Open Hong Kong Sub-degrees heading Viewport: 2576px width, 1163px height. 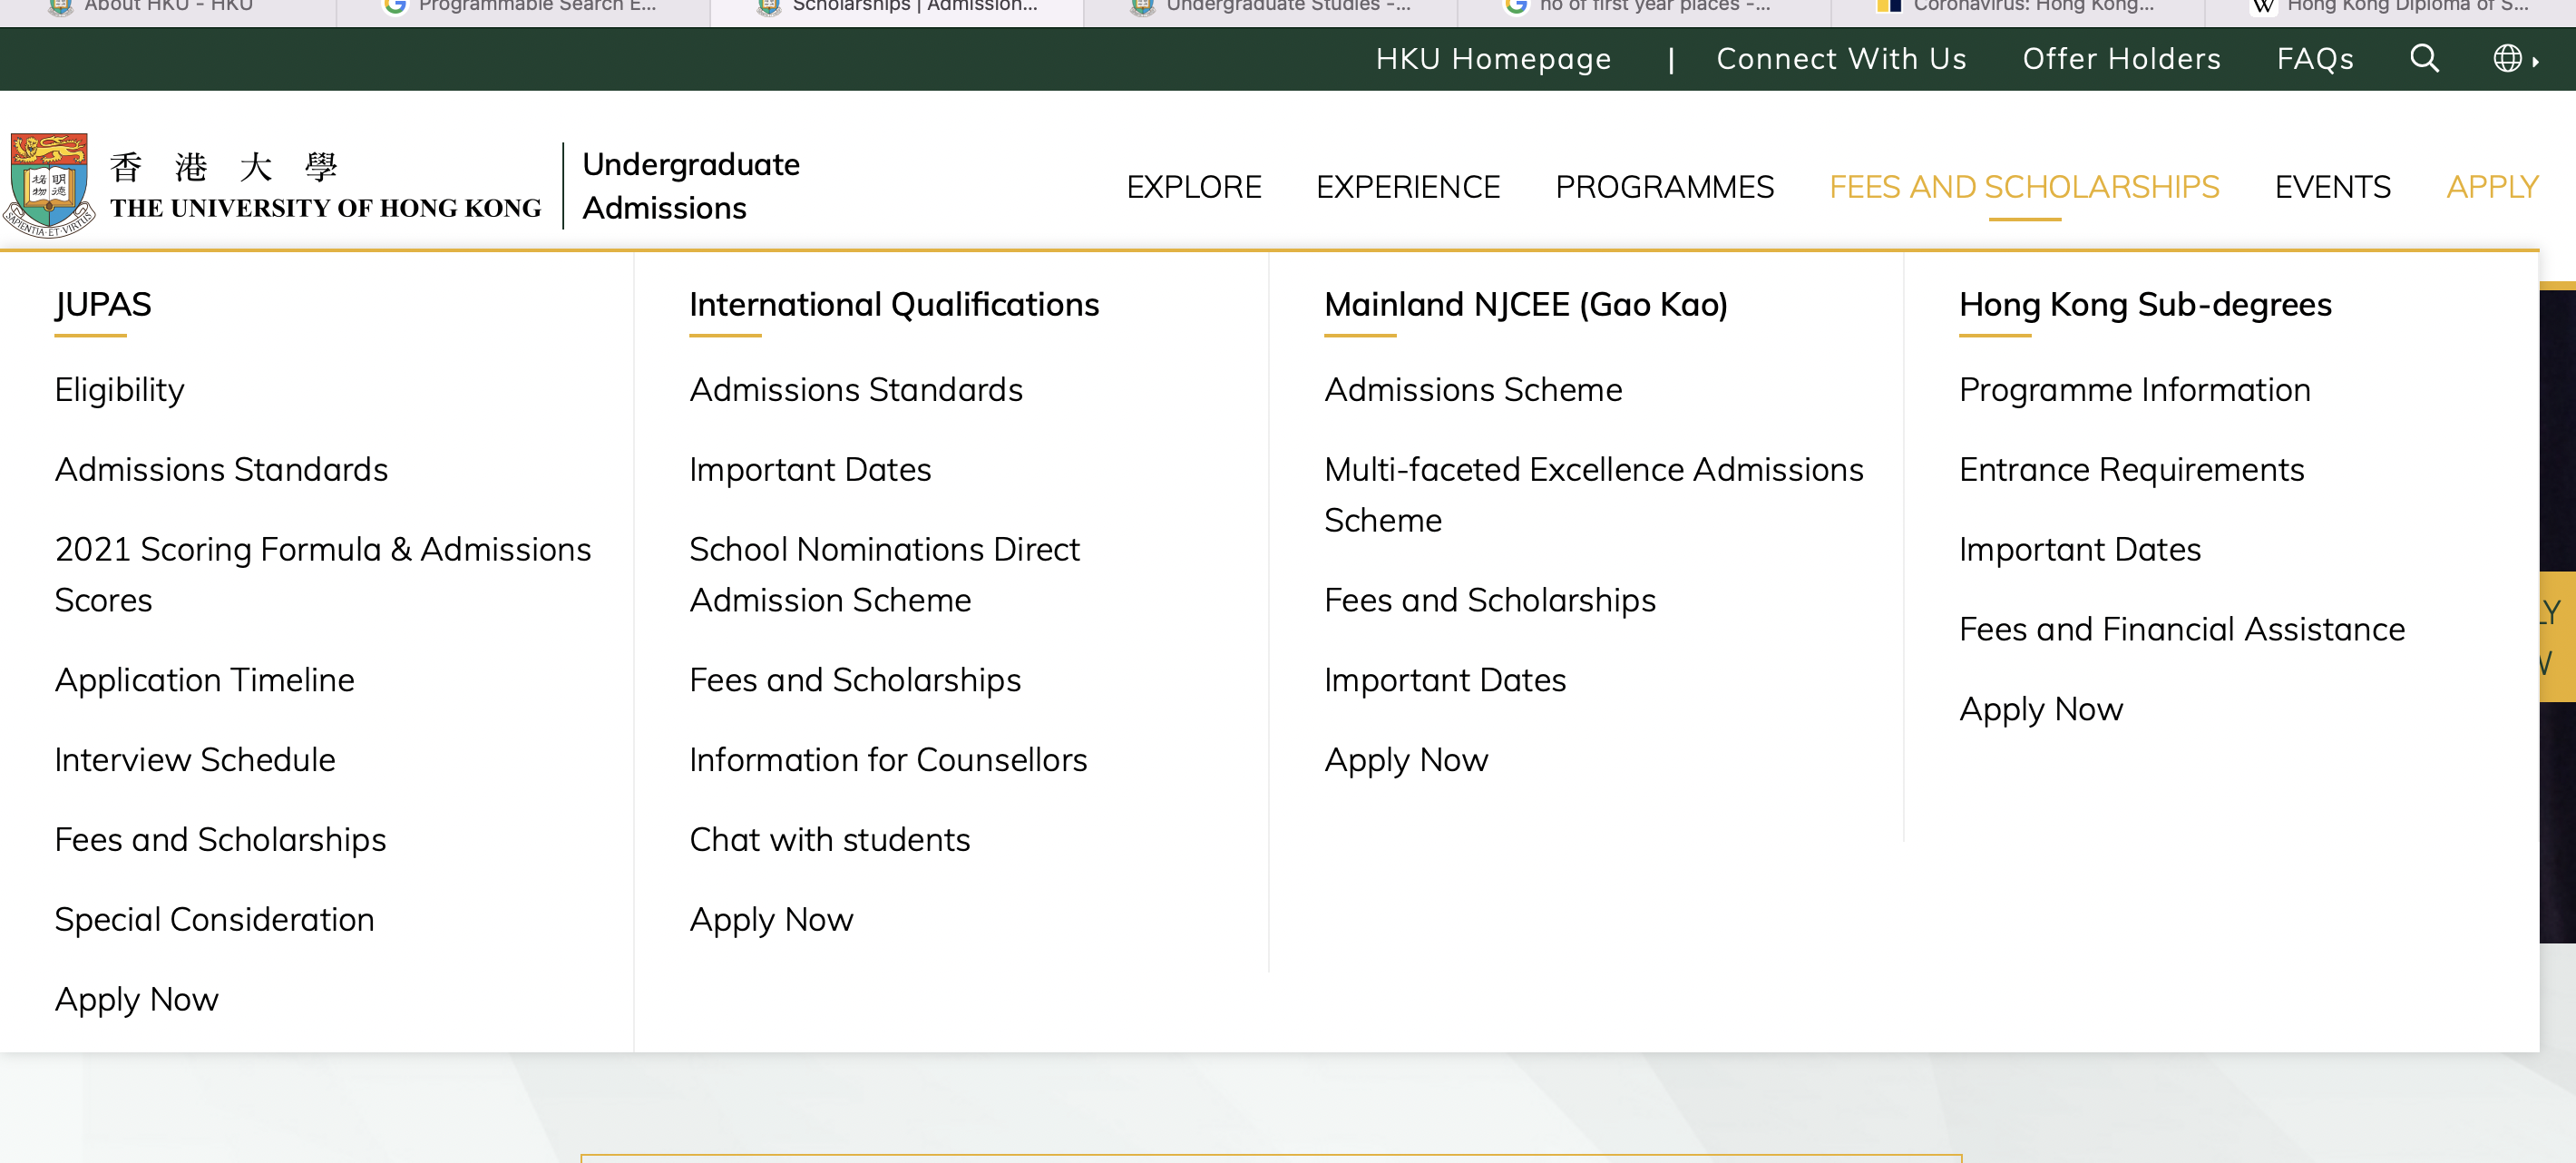tap(2145, 304)
